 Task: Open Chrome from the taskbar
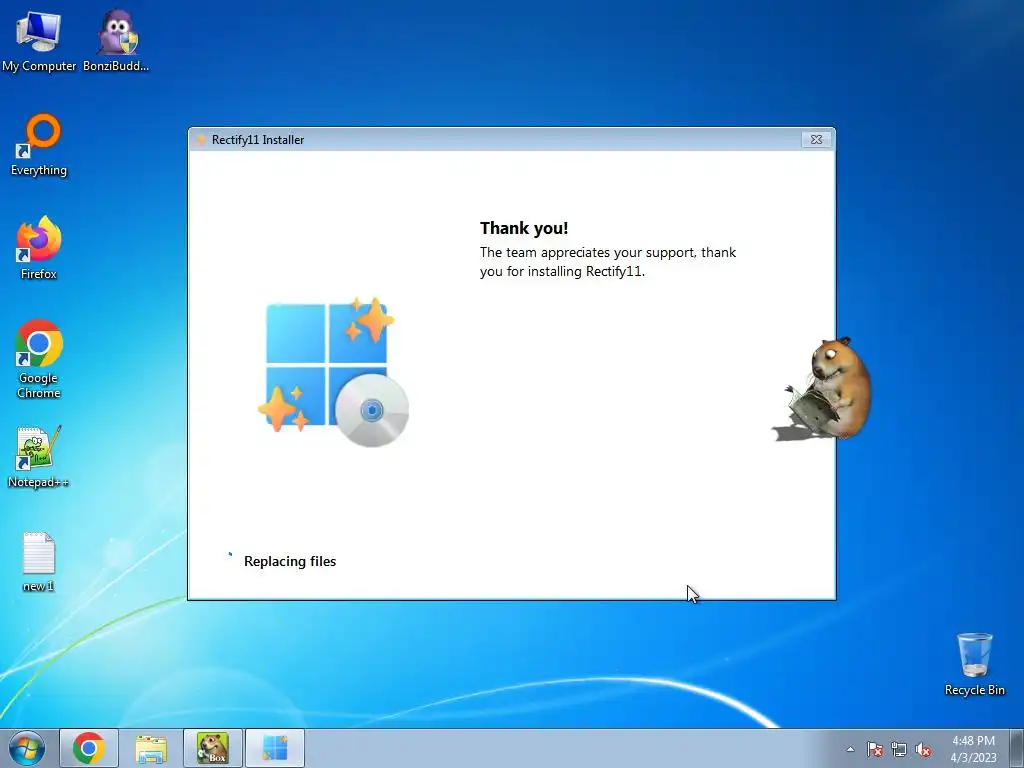tap(89, 748)
